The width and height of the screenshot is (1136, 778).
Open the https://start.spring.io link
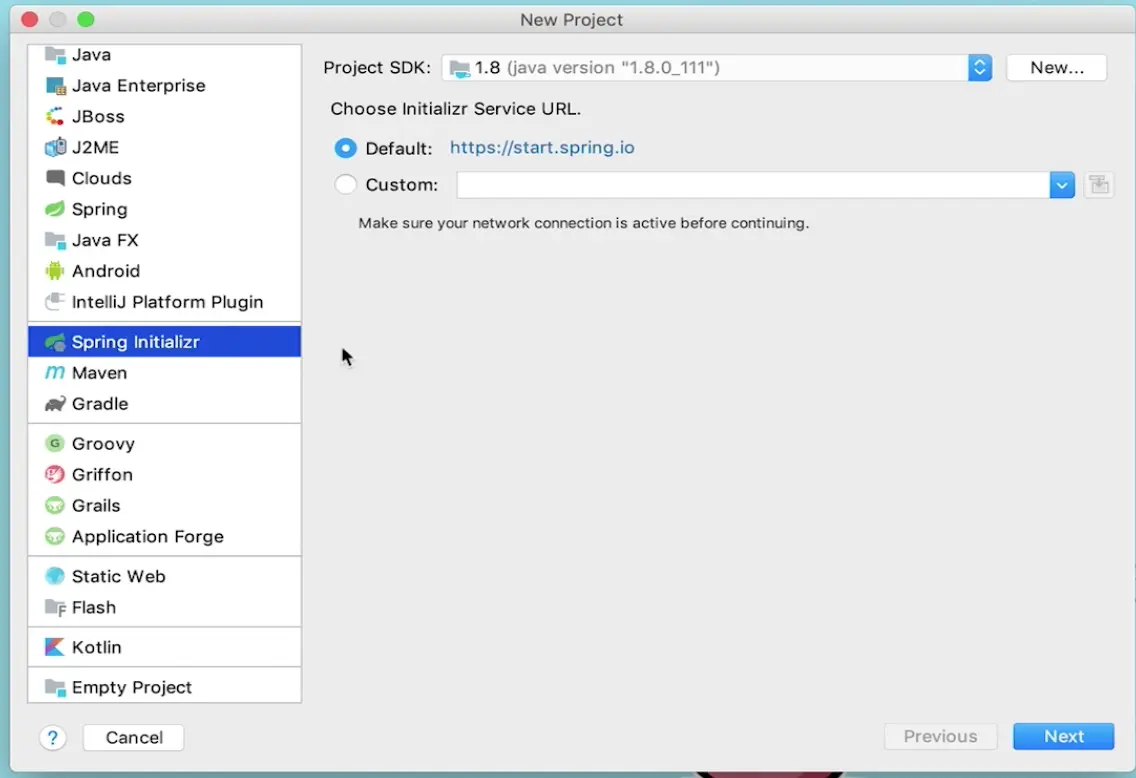point(542,148)
